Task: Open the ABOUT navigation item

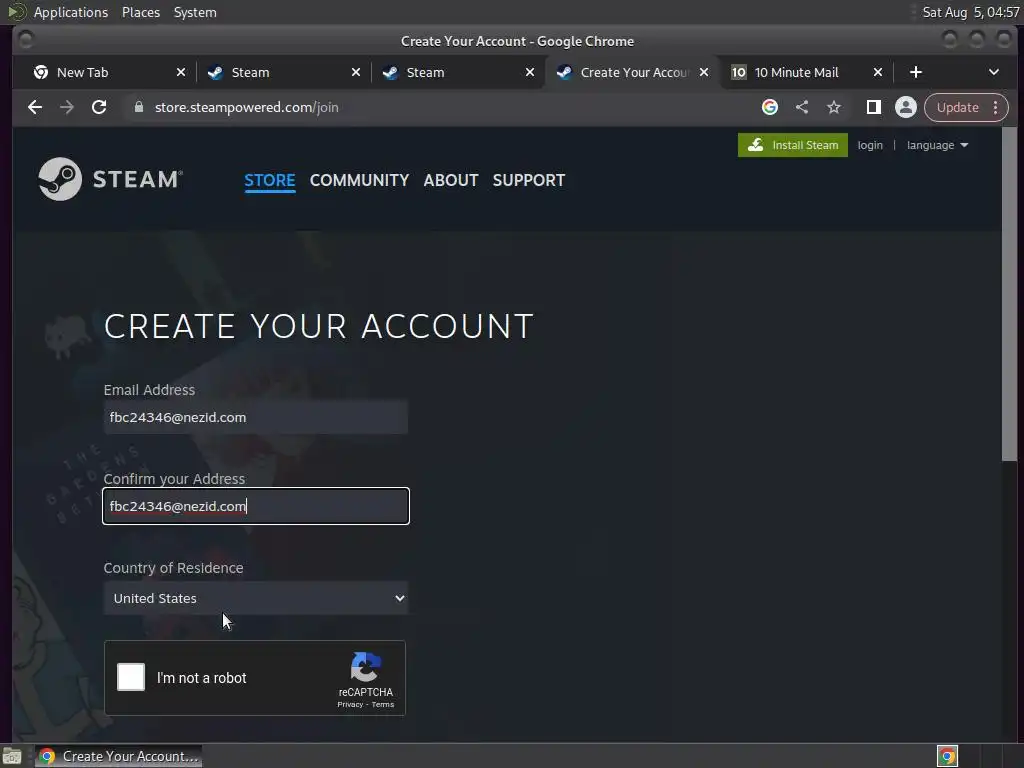Action: coord(451,180)
